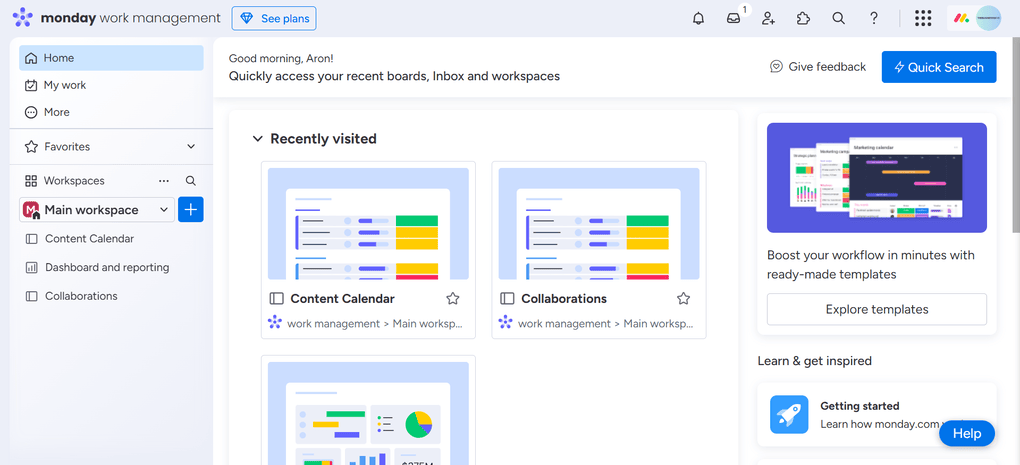Open the notifications bell icon
Image resolution: width=1020 pixels, height=465 pixels.
[698, 18]
